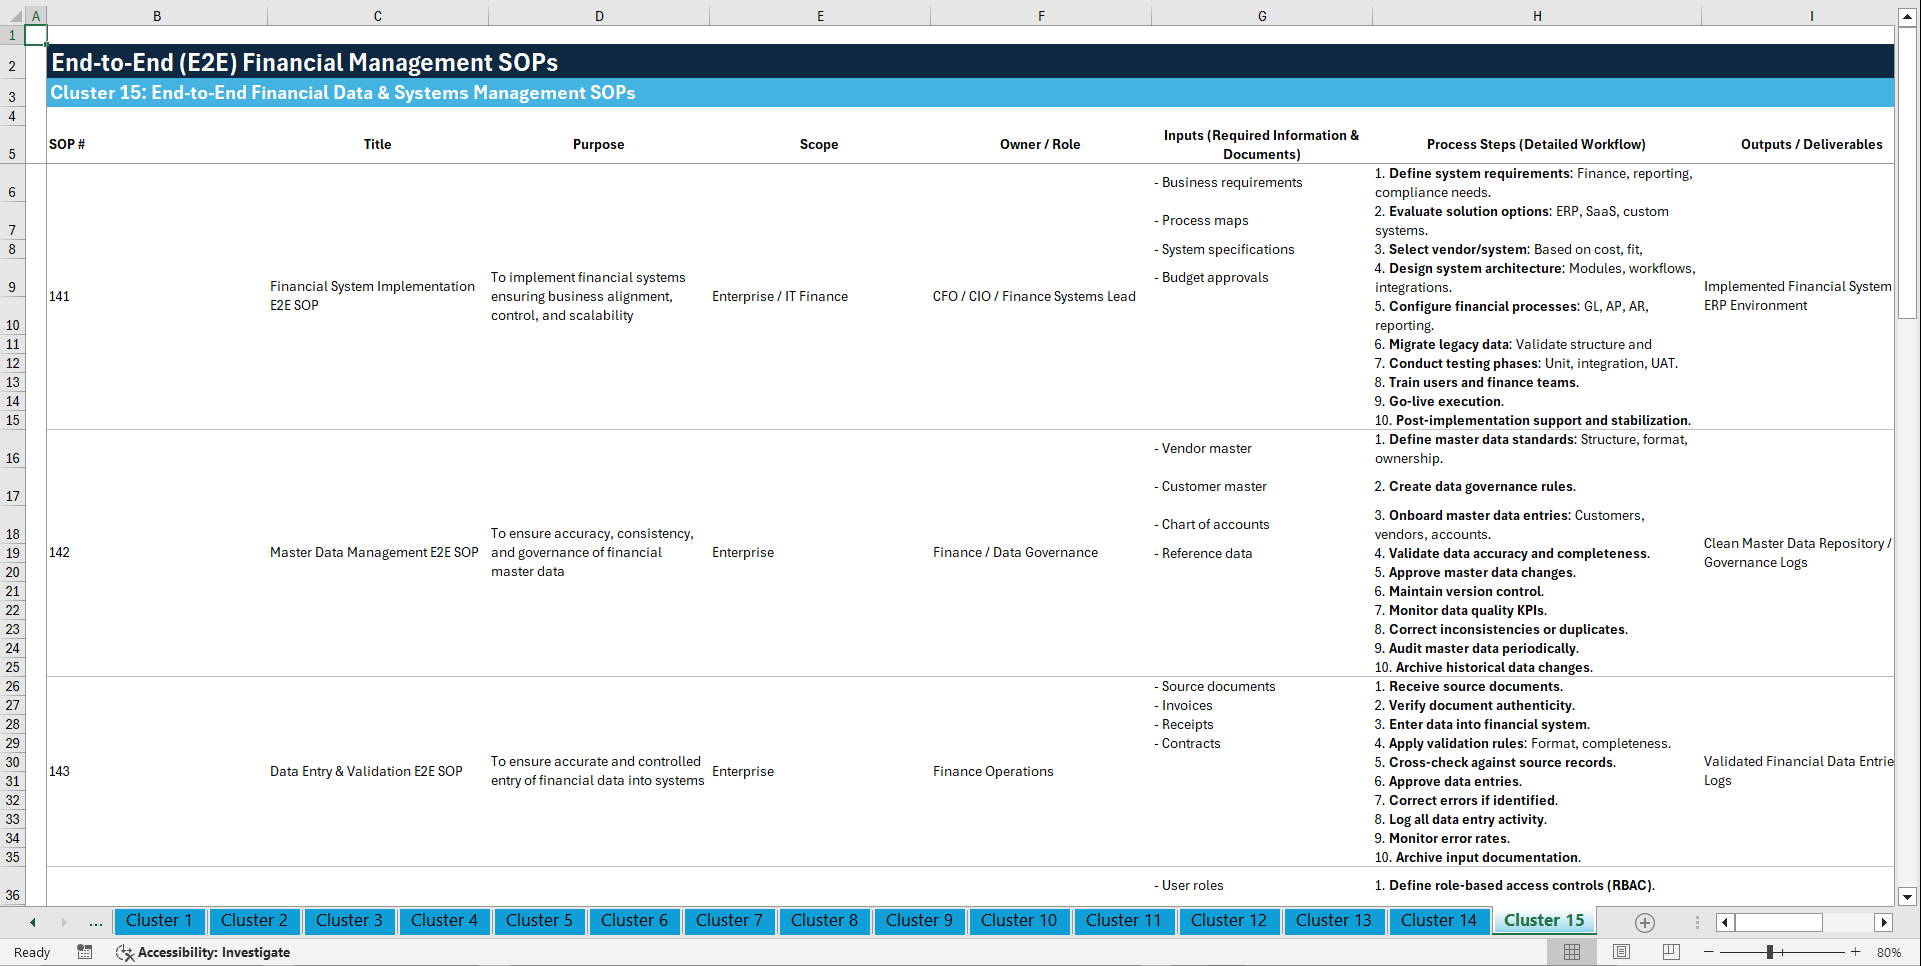Switch to Page Break Preview
The width and height of the screenshot is (1921, 966).
pyautogui.click(x=1670, y=952)
